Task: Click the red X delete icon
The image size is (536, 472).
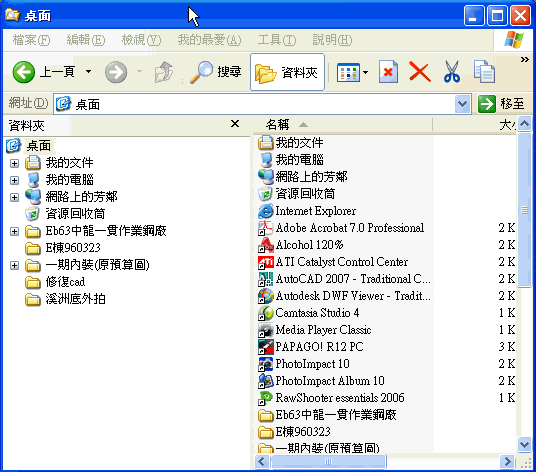Action: (419, 72)
